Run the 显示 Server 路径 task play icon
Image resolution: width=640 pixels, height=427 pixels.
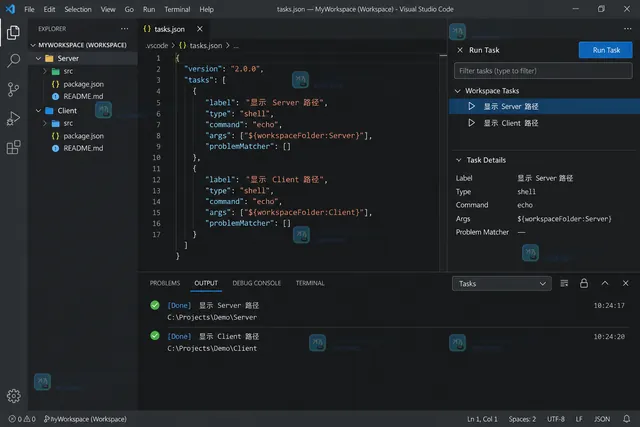coord(471,106)
